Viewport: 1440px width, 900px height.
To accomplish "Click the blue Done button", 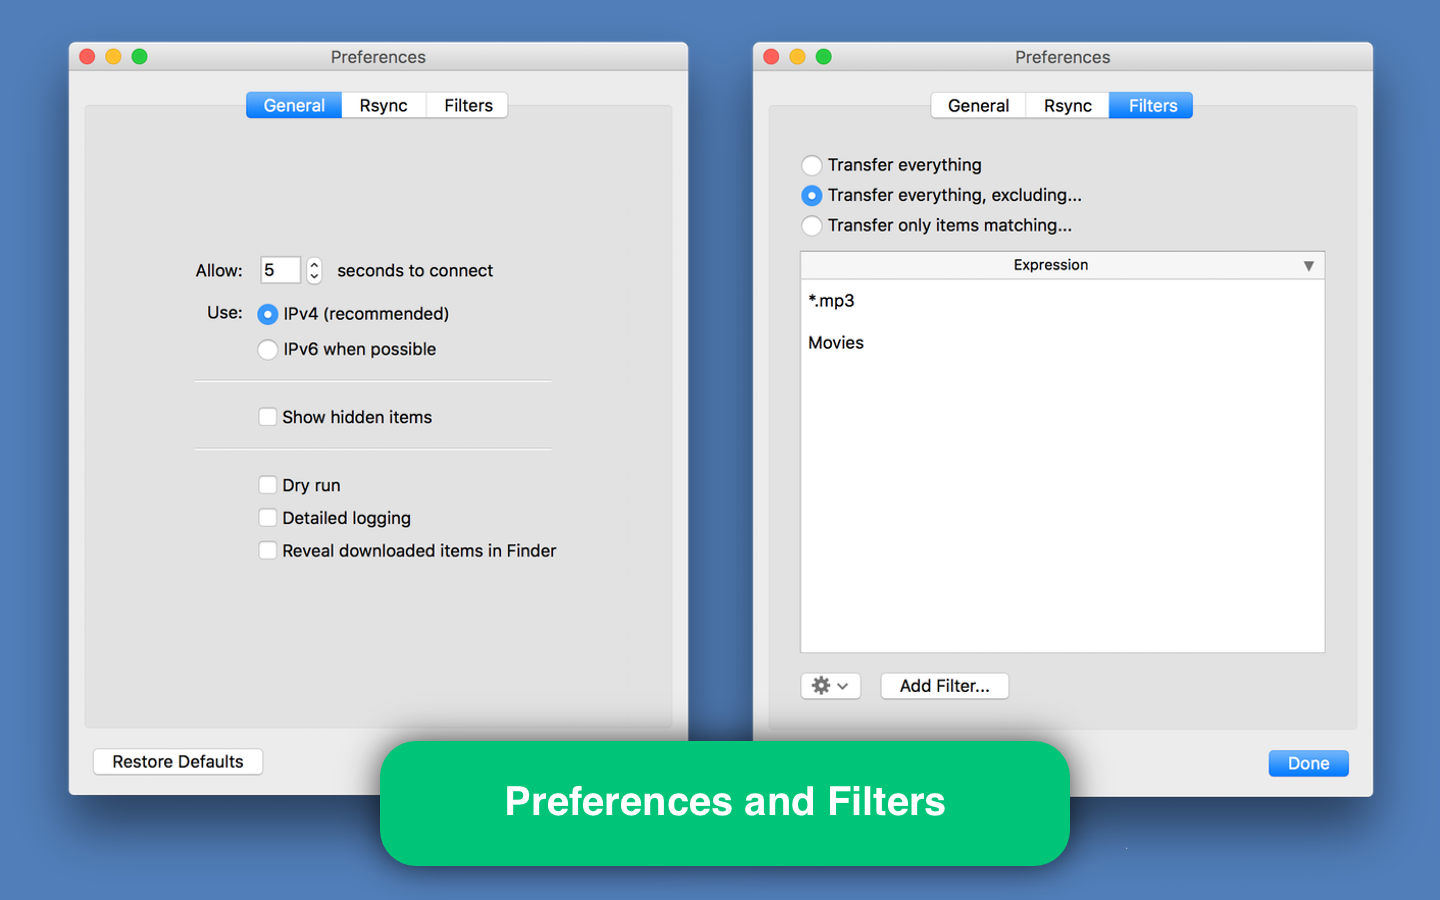I will pyautogui.click(x=1308, y=763).
